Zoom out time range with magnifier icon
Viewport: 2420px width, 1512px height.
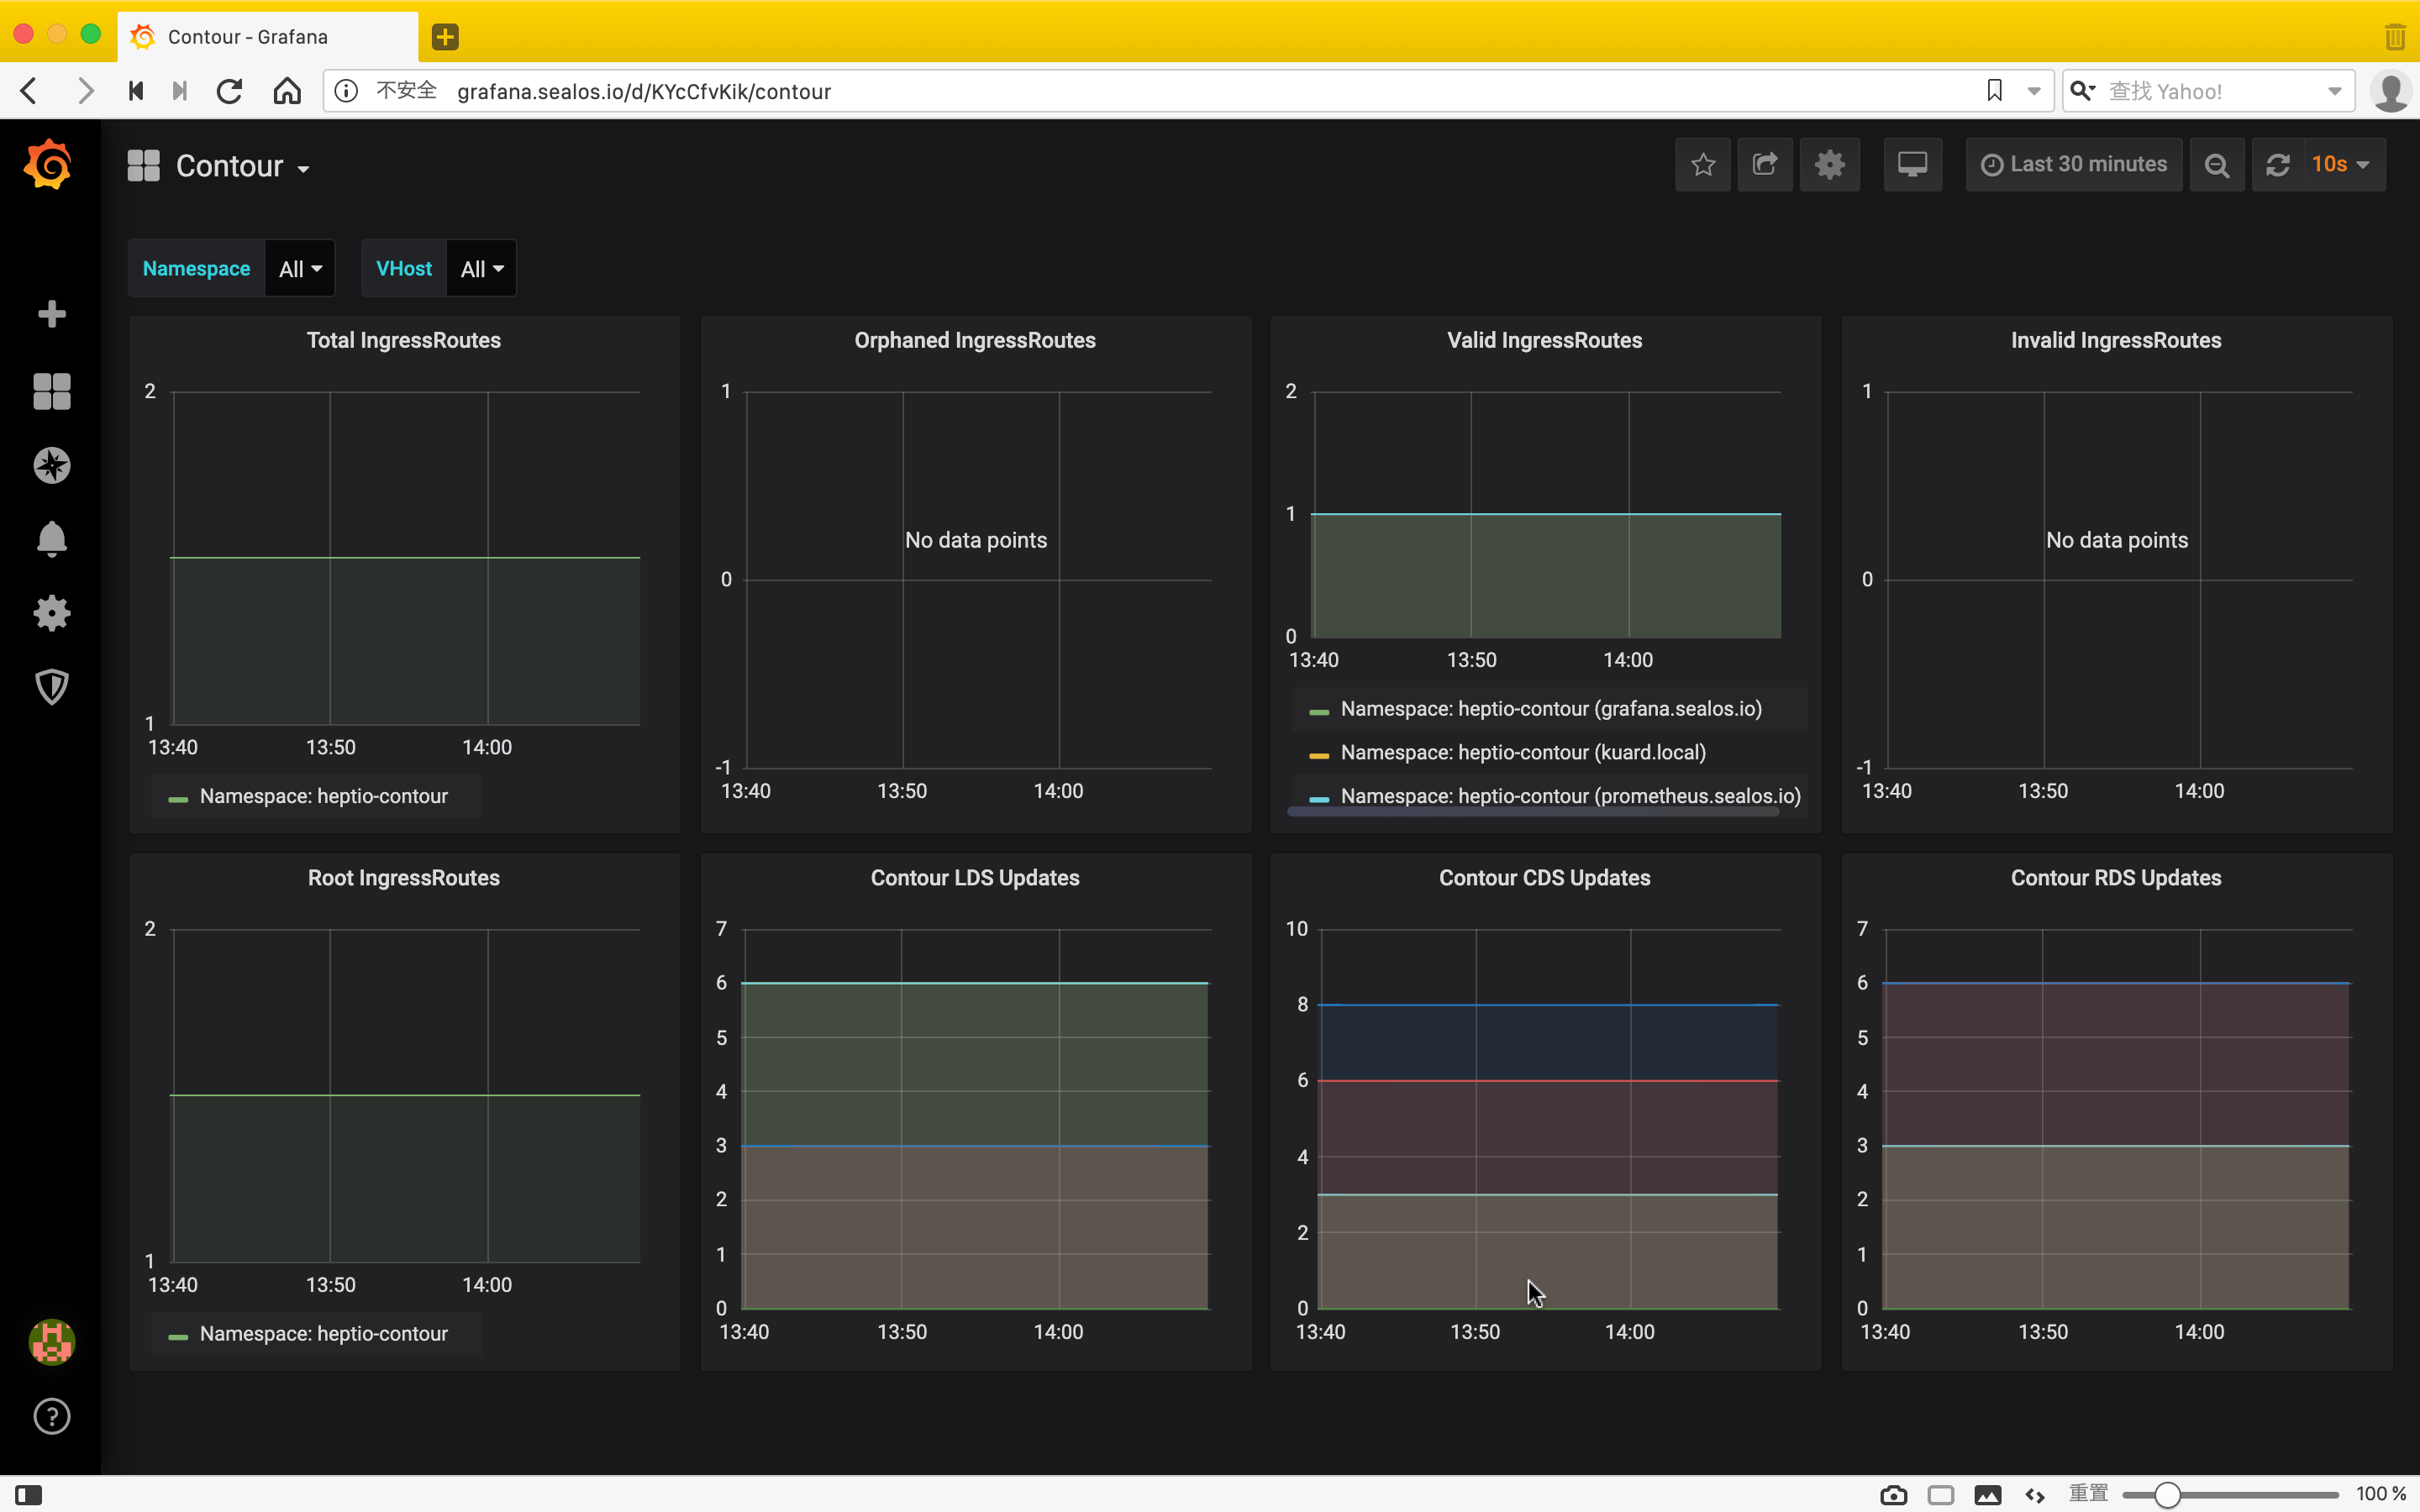point(2216,165)
